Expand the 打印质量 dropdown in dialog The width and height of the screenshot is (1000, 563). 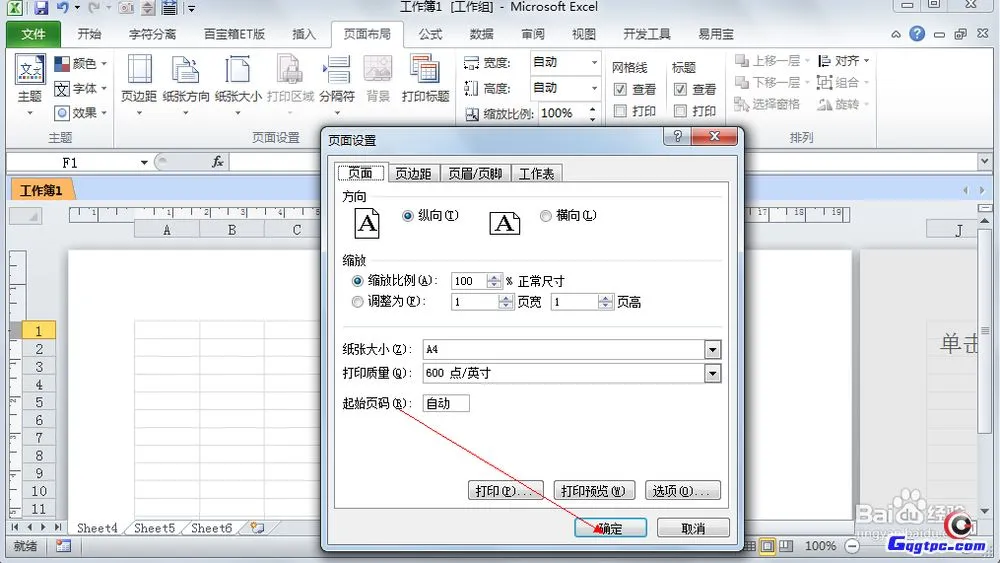(712, 374)
